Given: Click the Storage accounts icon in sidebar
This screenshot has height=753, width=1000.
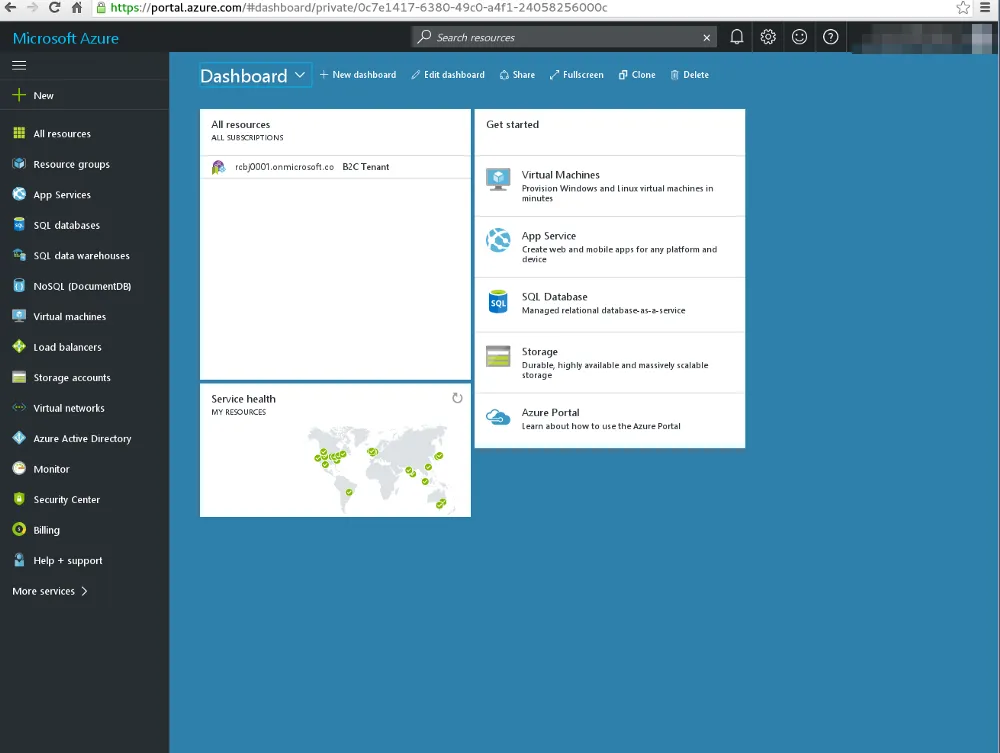Looking at the screenshot, I should tap(19, 377).
